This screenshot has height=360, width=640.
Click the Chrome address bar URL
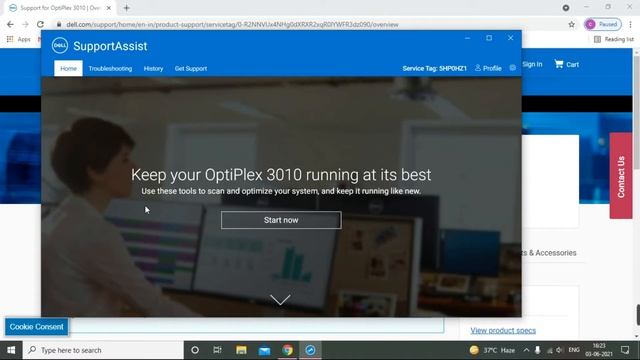[232, 24]
